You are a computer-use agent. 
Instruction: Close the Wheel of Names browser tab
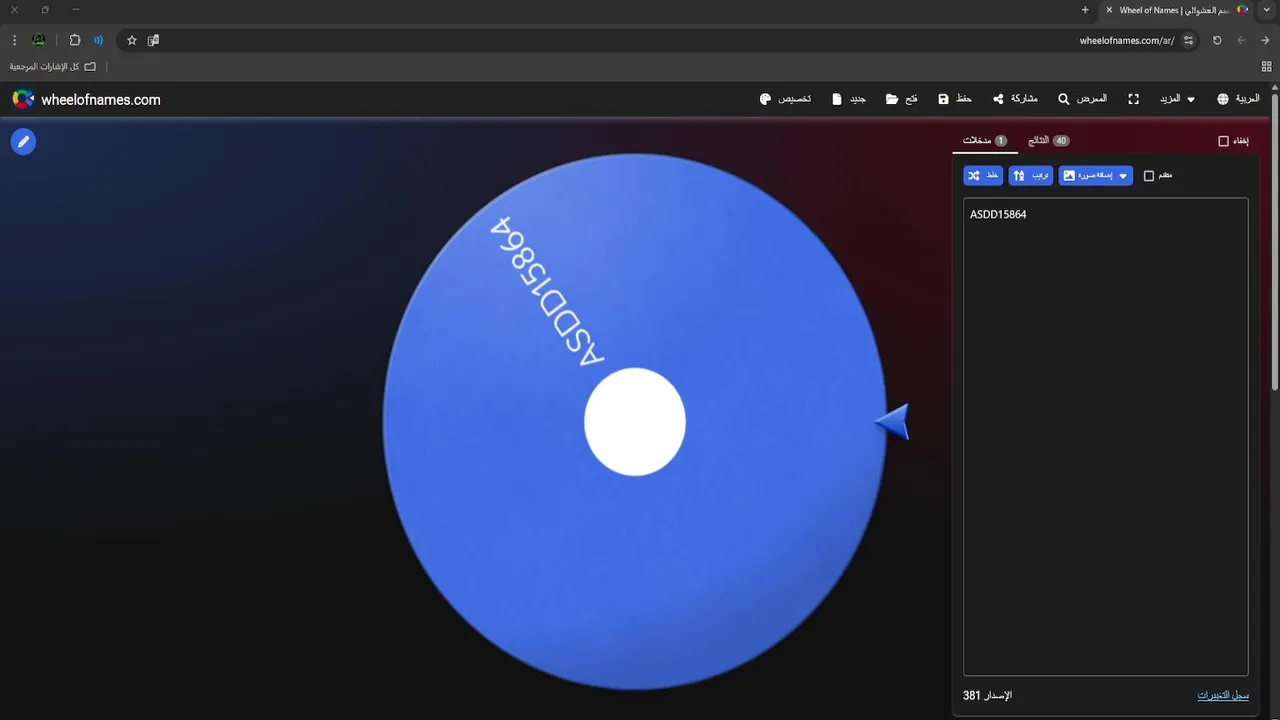tap(1109, 10)
